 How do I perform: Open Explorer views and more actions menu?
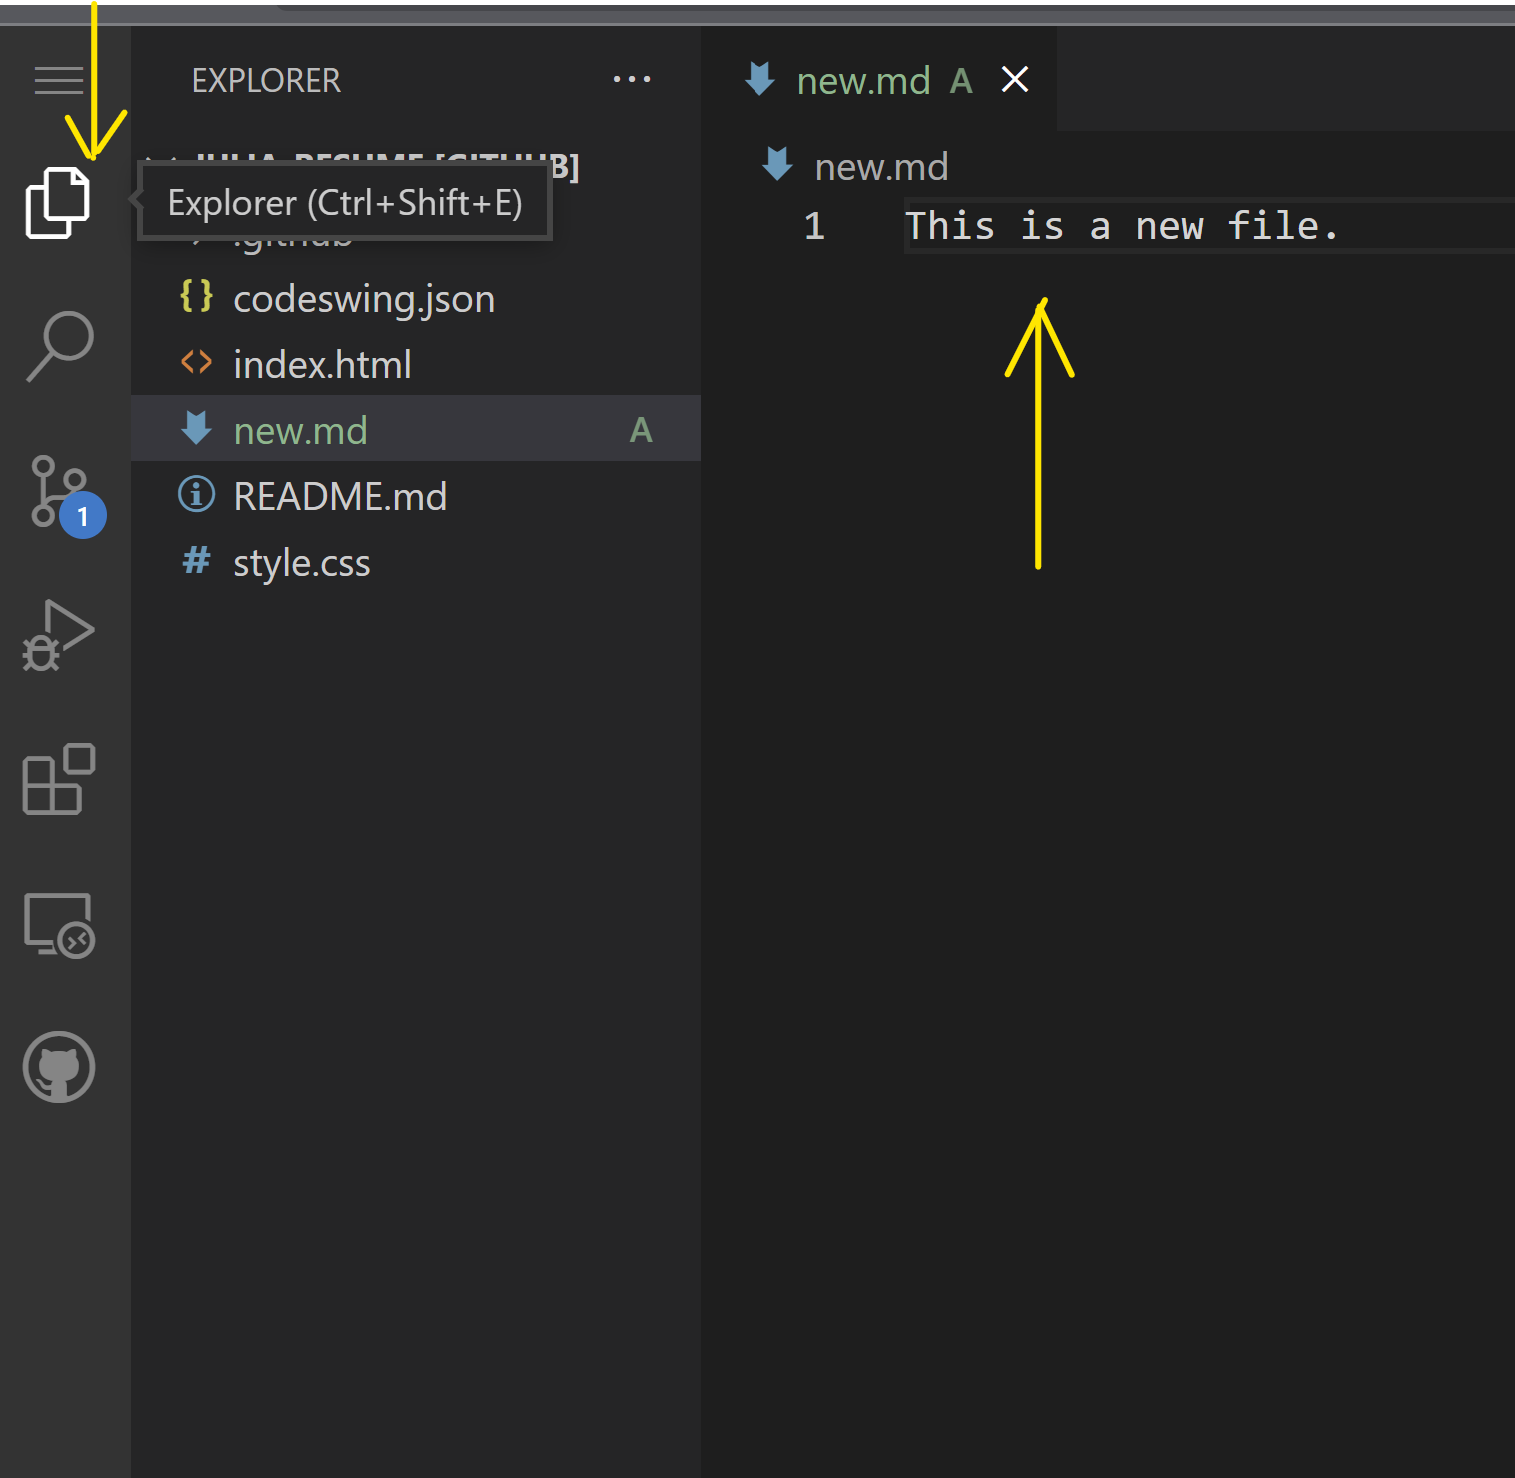tap(632, 79)
